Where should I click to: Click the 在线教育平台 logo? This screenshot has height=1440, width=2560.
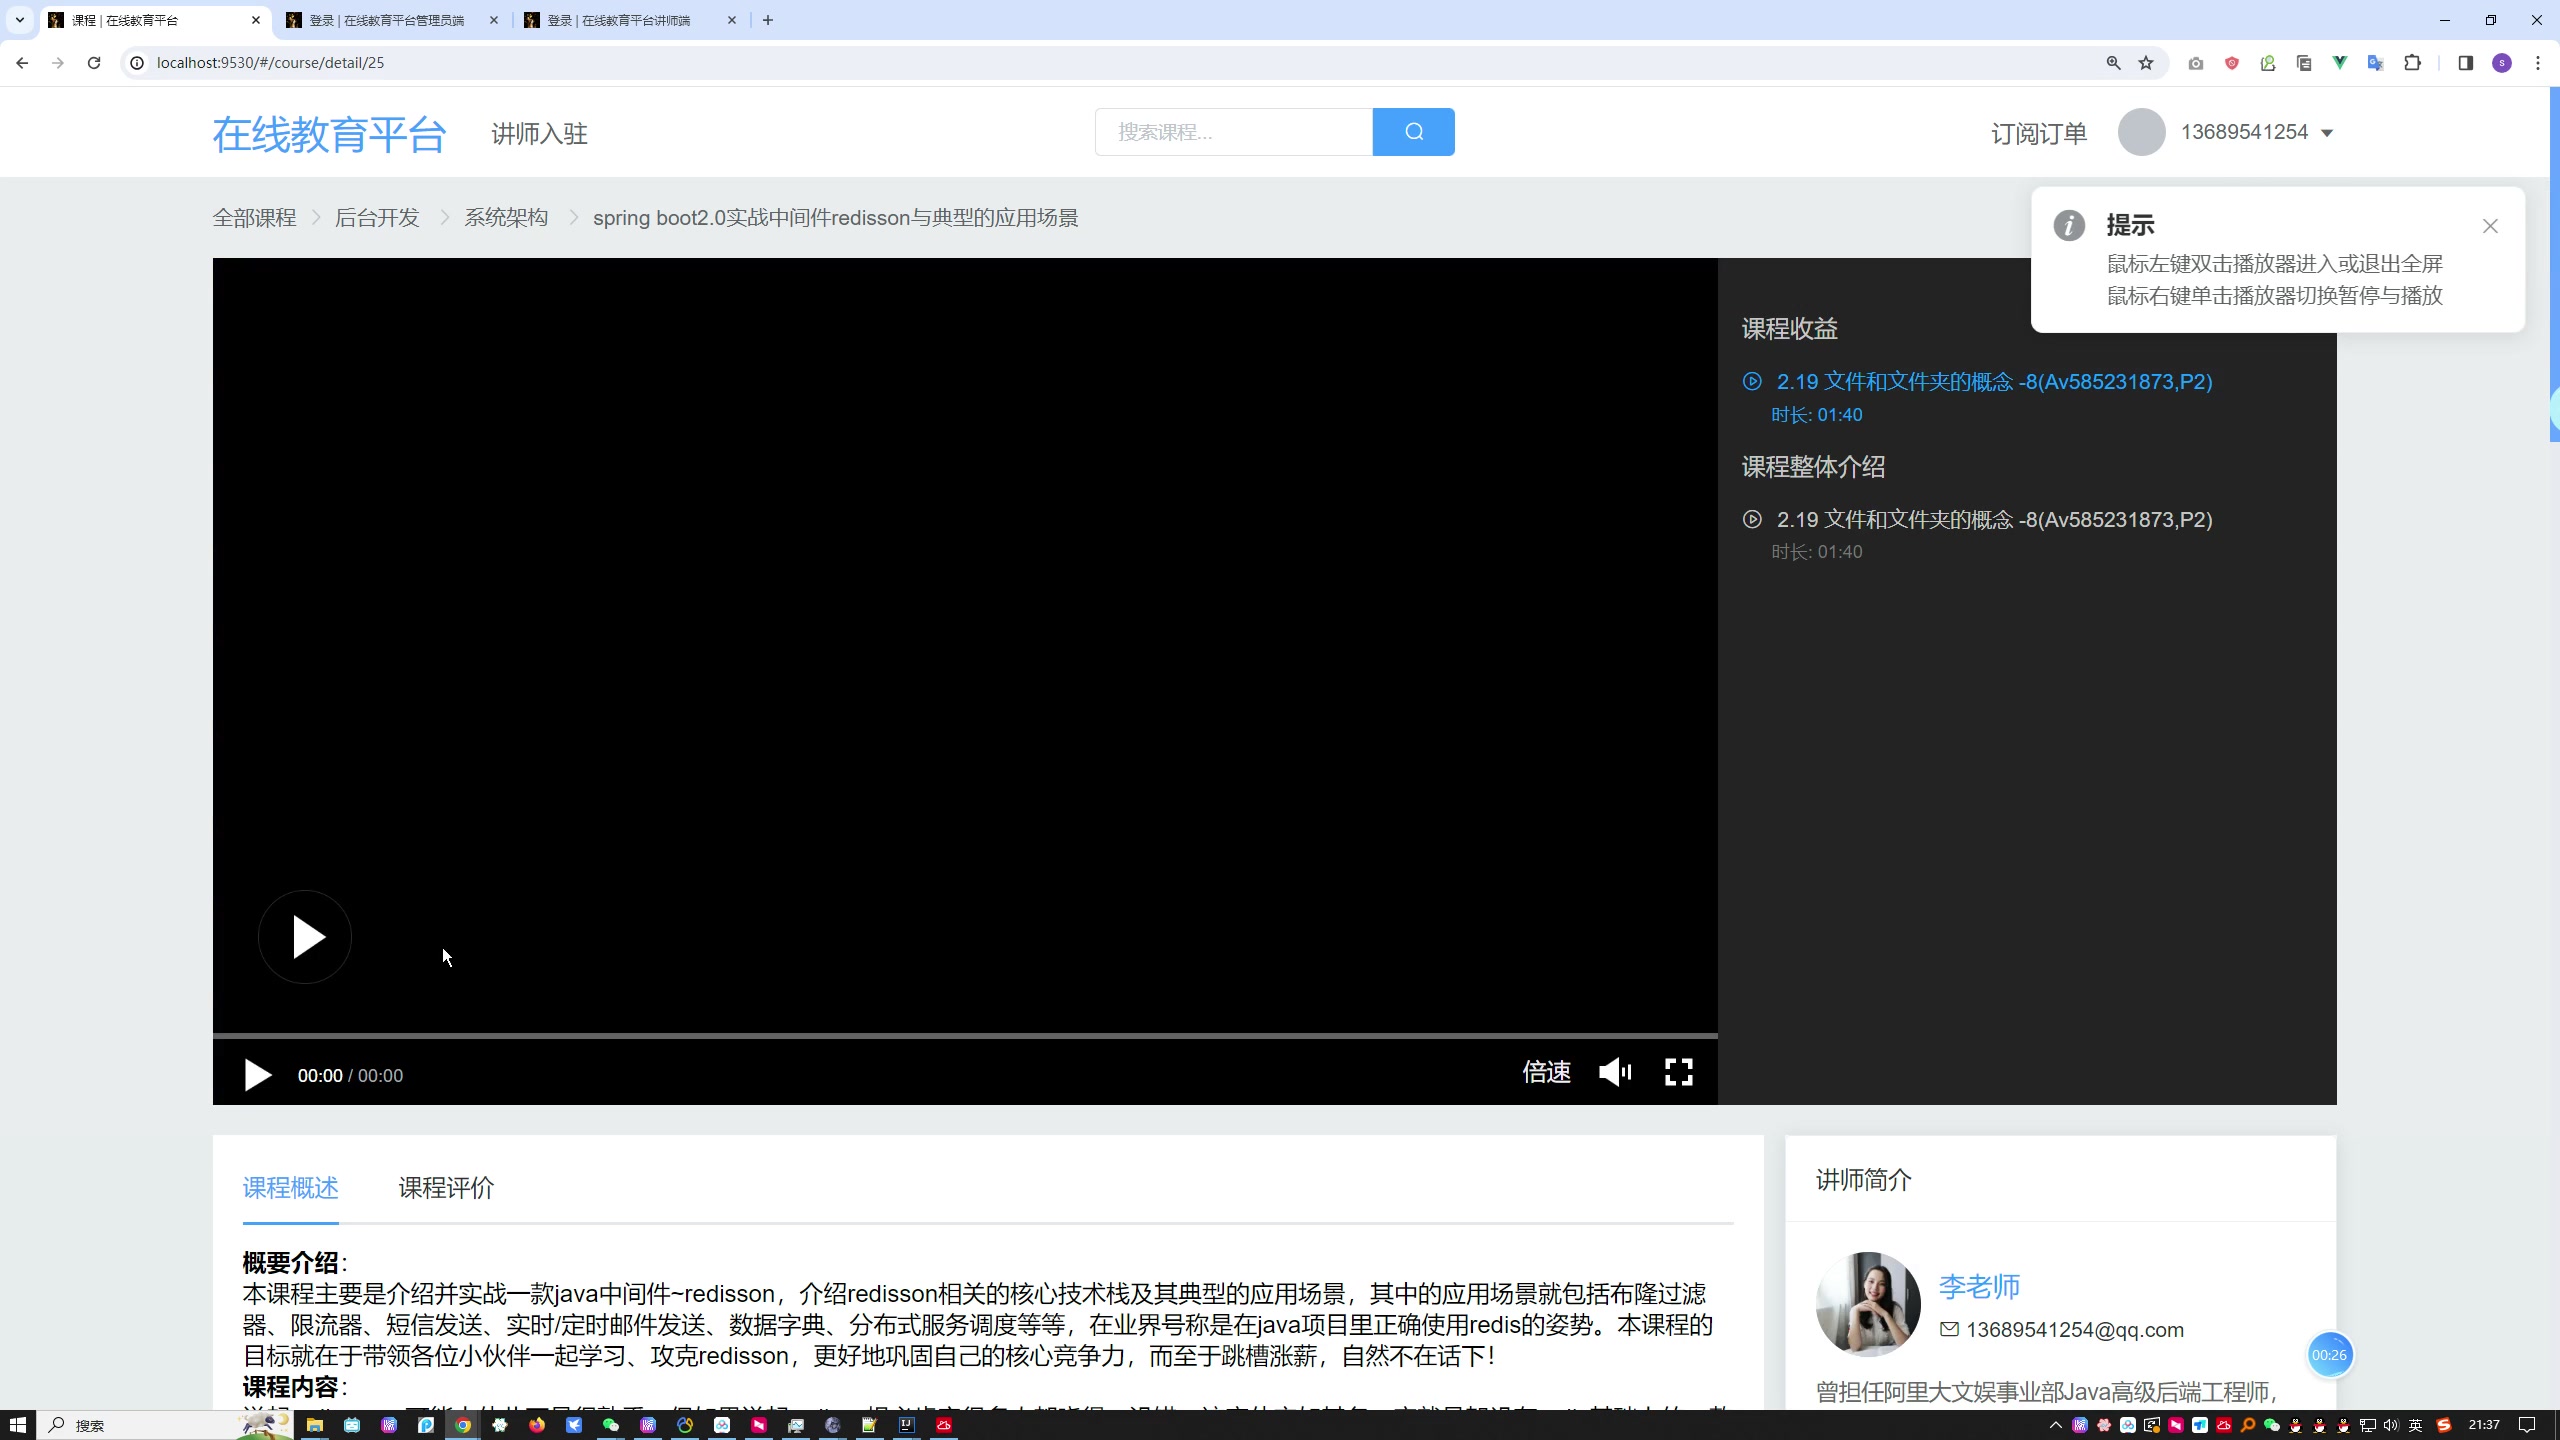pyautogui.click(x=329, y=134)
